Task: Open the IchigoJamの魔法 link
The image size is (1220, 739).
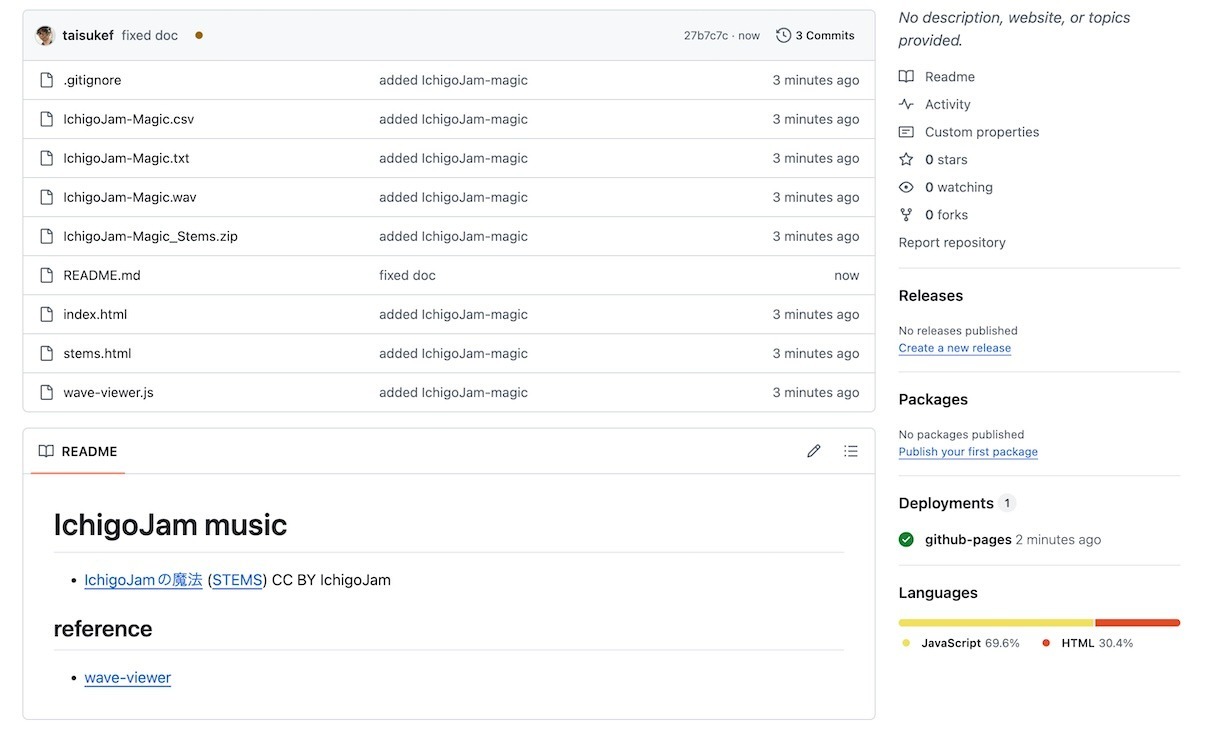Action: click(143, 580)
